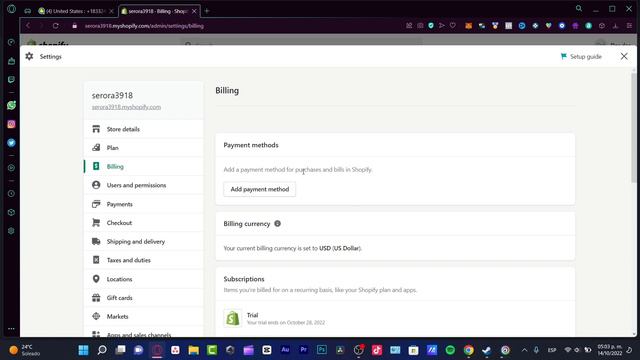This screenshot has height=360, width=640.
Task: Open a new browser tab
Action: click(x=207, y=11)
